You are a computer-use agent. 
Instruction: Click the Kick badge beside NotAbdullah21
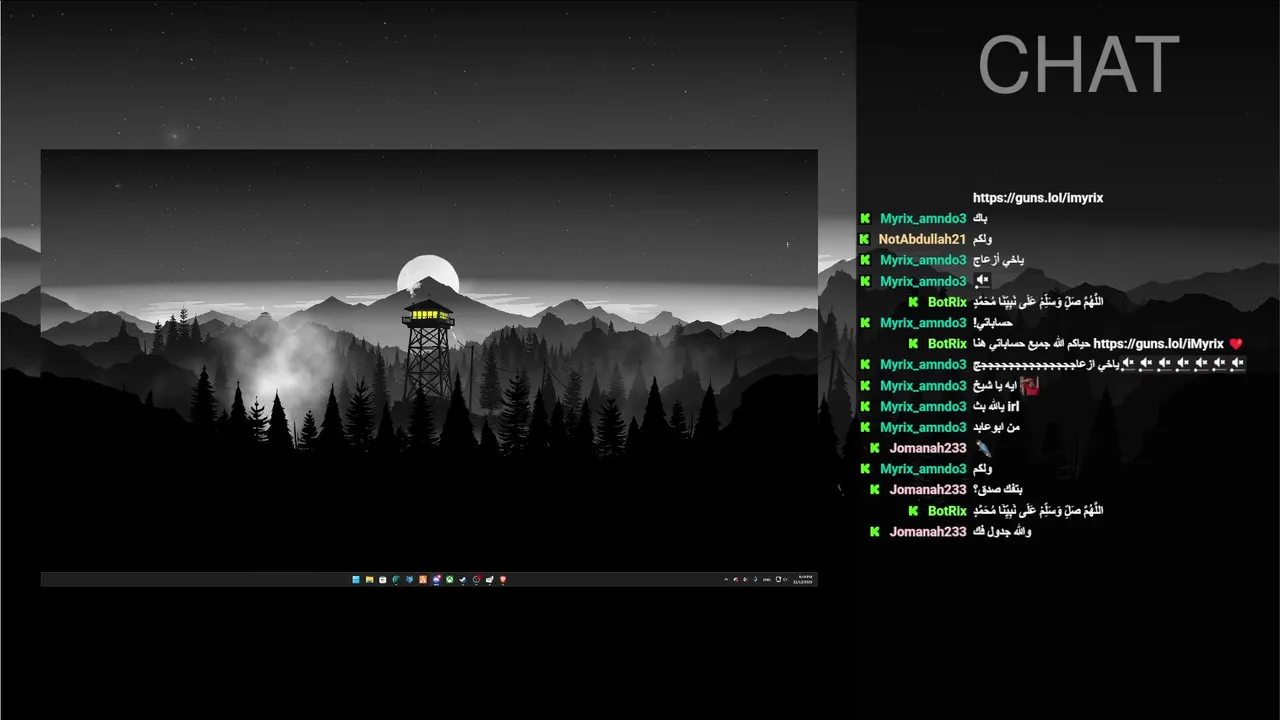[x=864, y=240]
